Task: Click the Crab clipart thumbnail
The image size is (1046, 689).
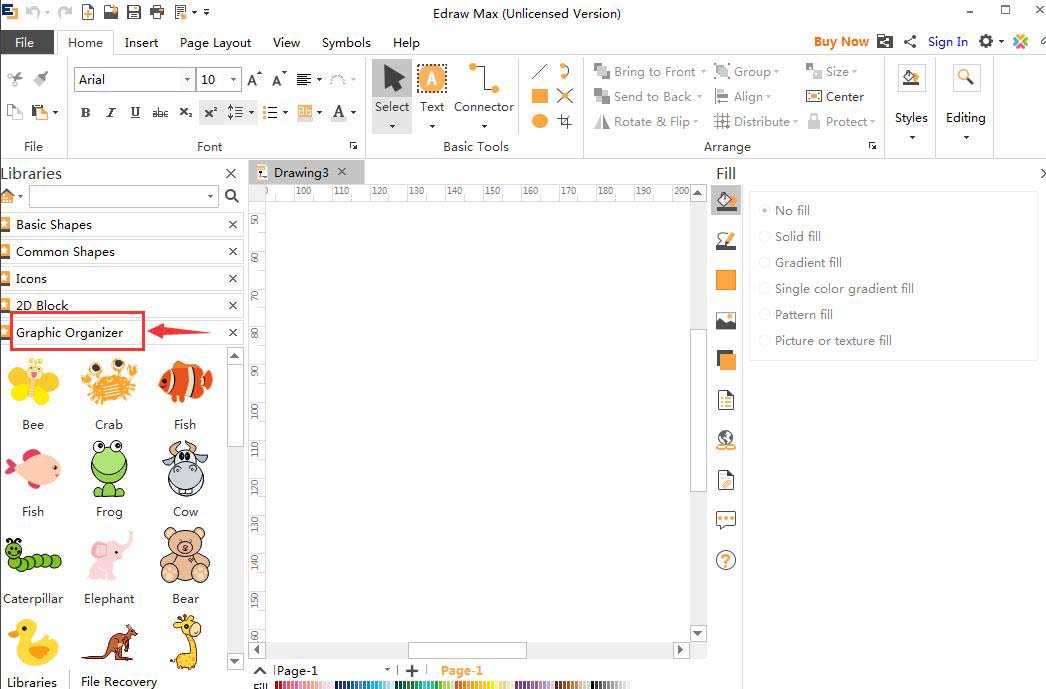Action: point(109,383)
